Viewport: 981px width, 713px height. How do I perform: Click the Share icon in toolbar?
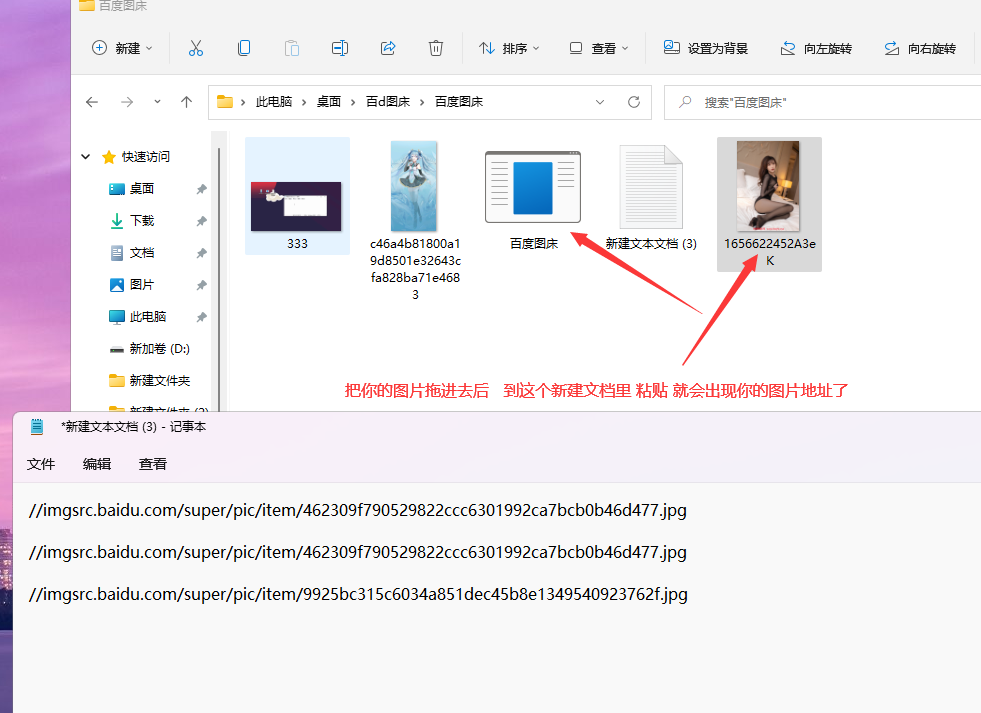click(388, 48)
